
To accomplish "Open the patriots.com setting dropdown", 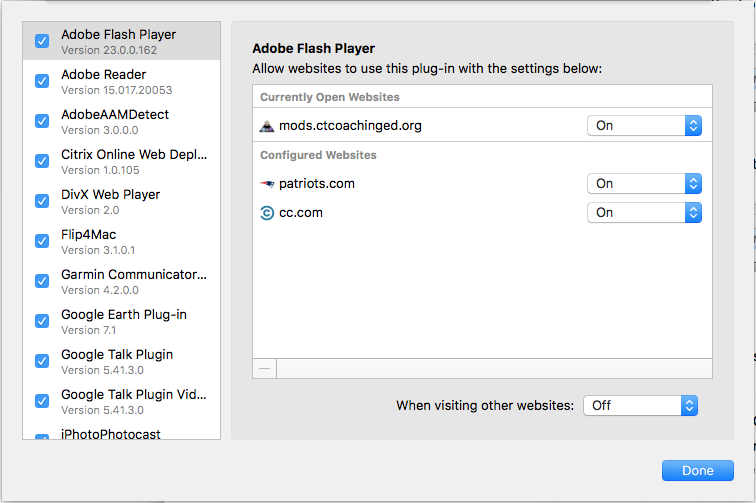I will pyautogui.click(x=644, y=184).
